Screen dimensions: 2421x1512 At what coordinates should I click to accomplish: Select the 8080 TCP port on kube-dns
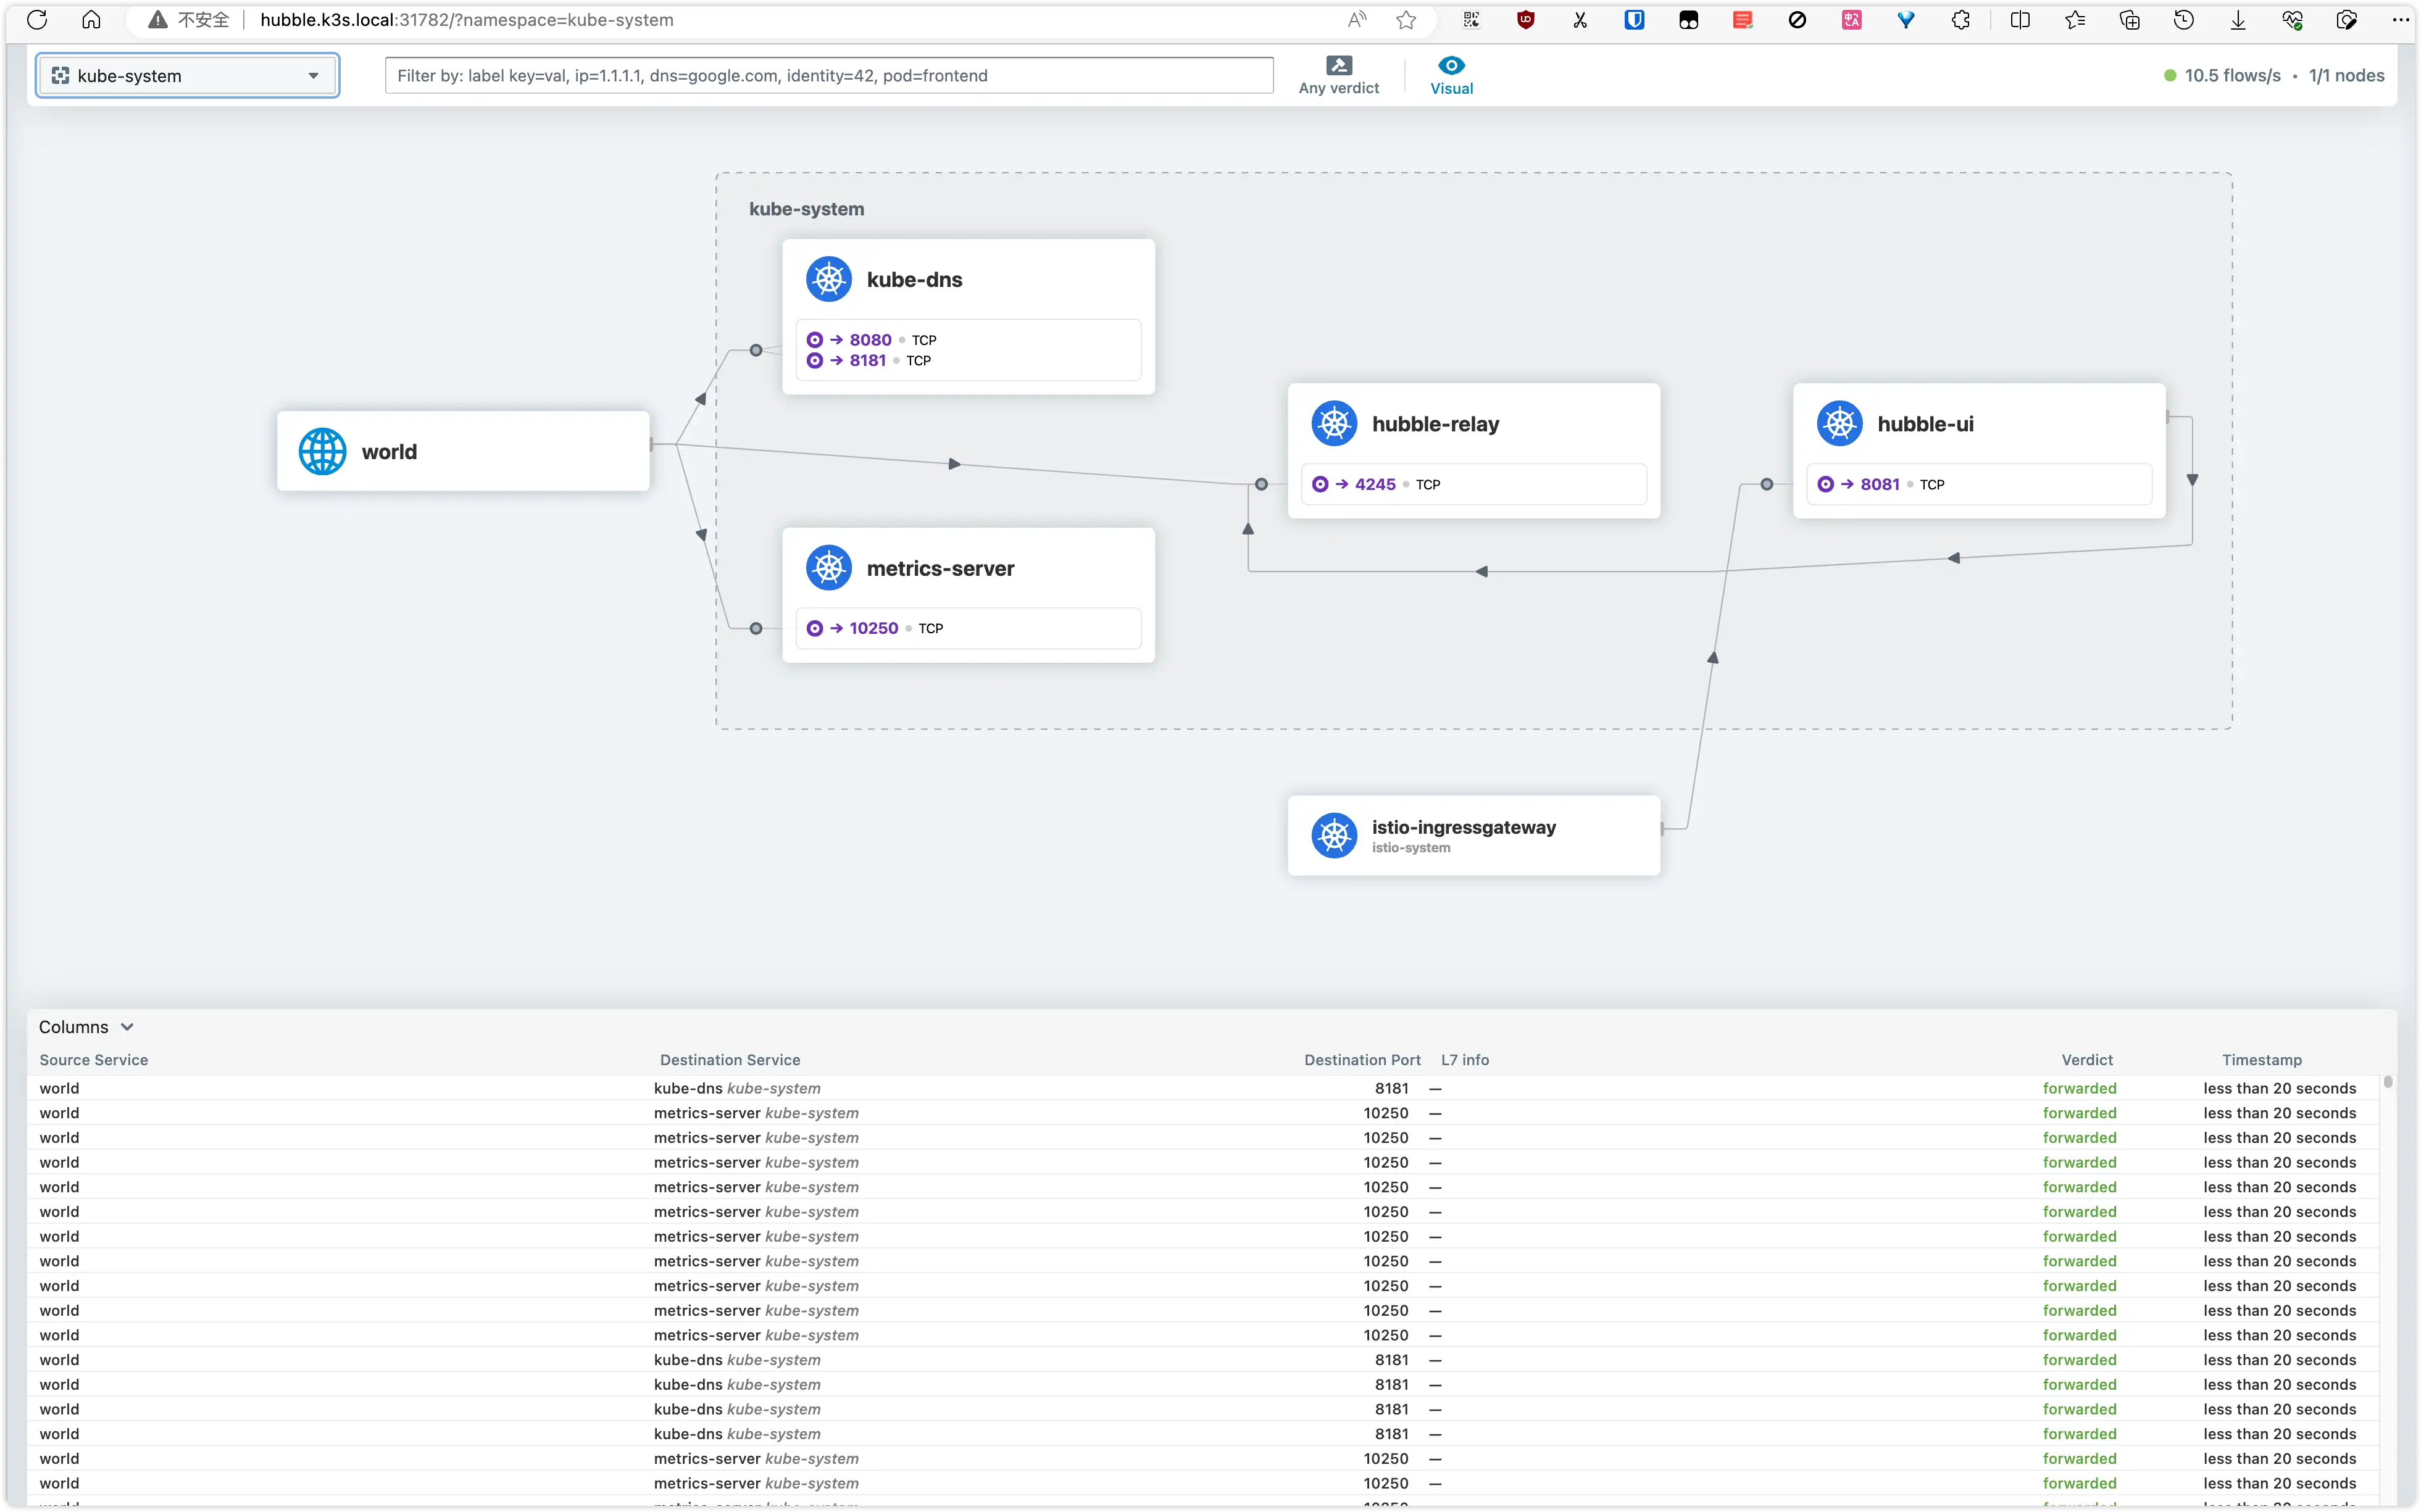870,340
